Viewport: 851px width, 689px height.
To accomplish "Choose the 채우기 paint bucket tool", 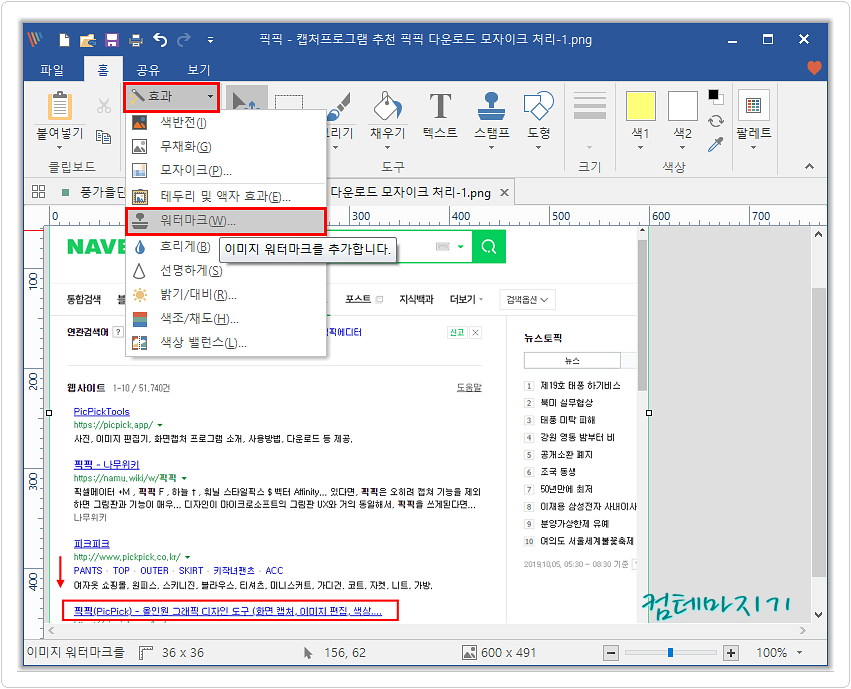I will click(x=388, y=105).
